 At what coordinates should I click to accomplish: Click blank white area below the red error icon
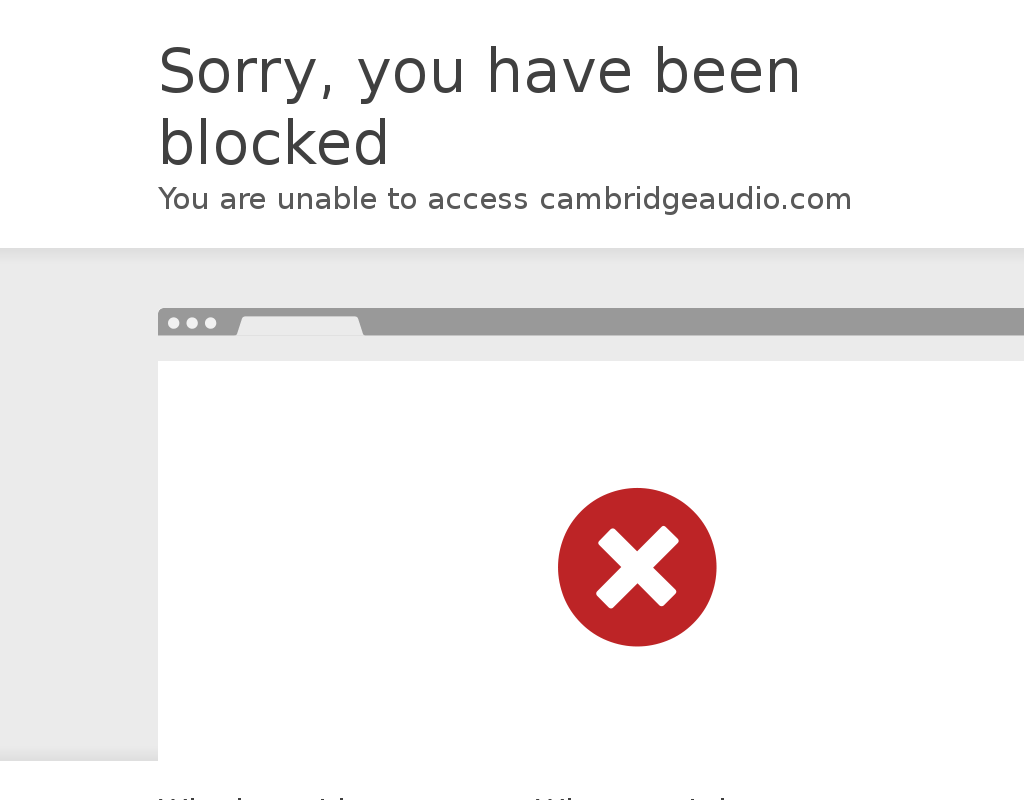tap(637, 705)
